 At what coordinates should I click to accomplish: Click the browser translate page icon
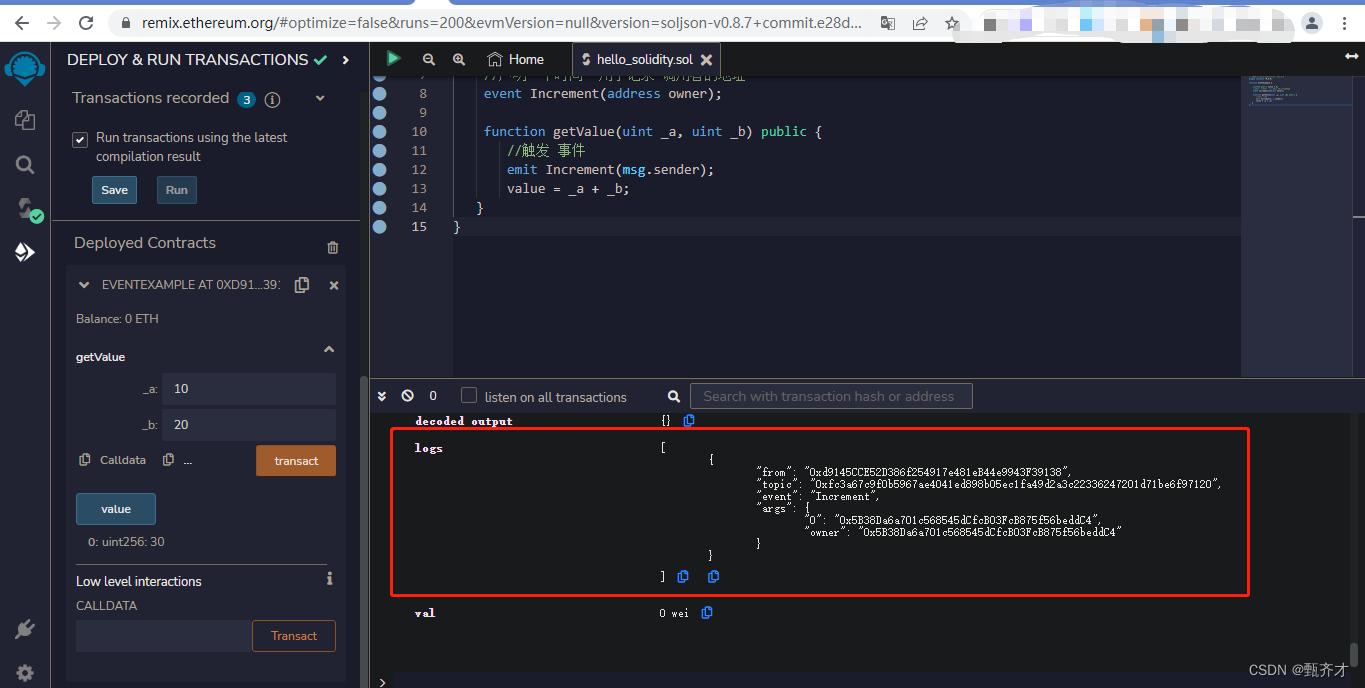888,23
